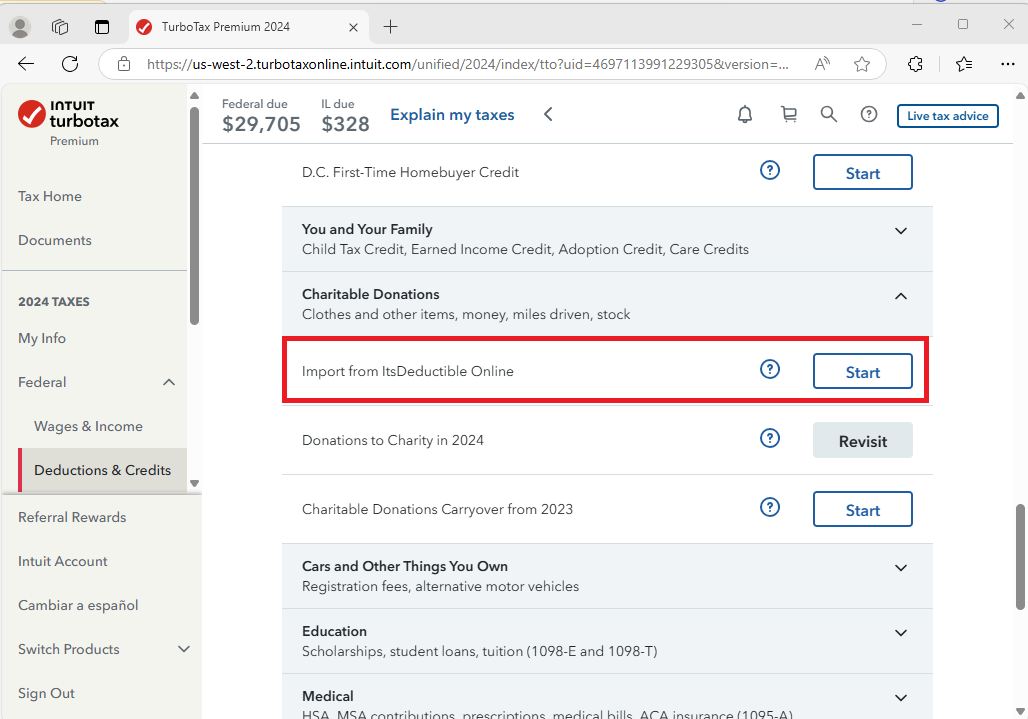Viewport: 1028px width, 719px height.
Task: Expand the Medical section
Action: (x=901, y=697)
